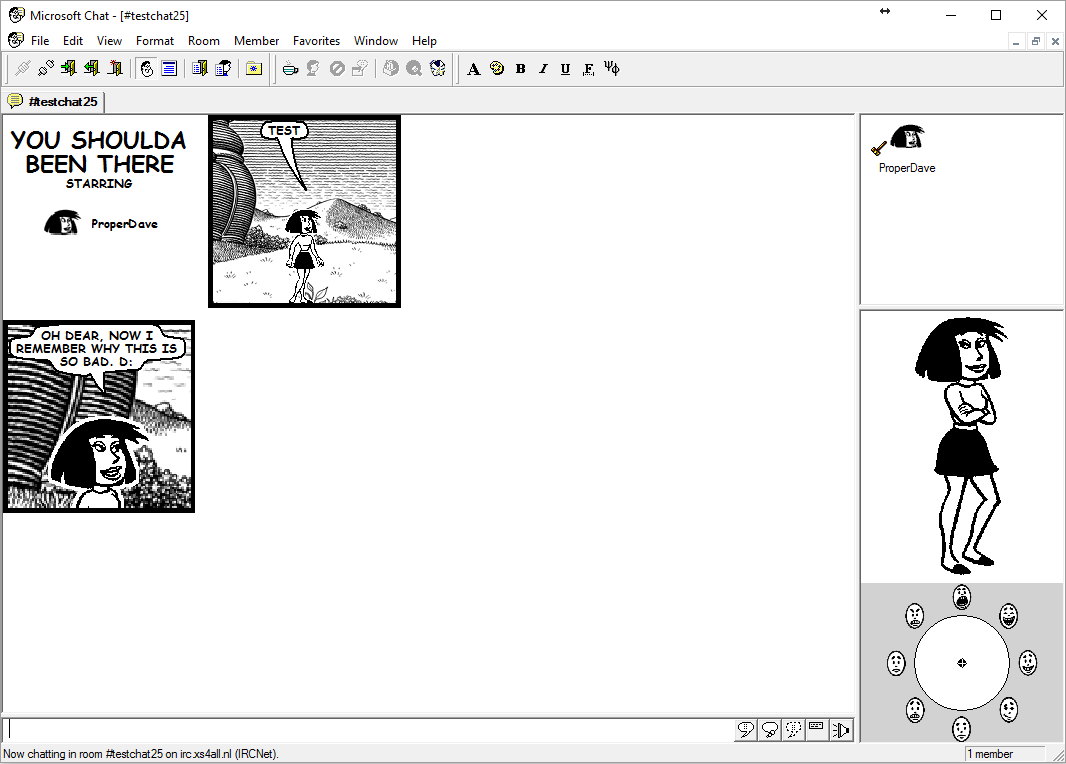This screenshot has height=764, width=1066.
Task: Open the Room menu
Action: 204,41
